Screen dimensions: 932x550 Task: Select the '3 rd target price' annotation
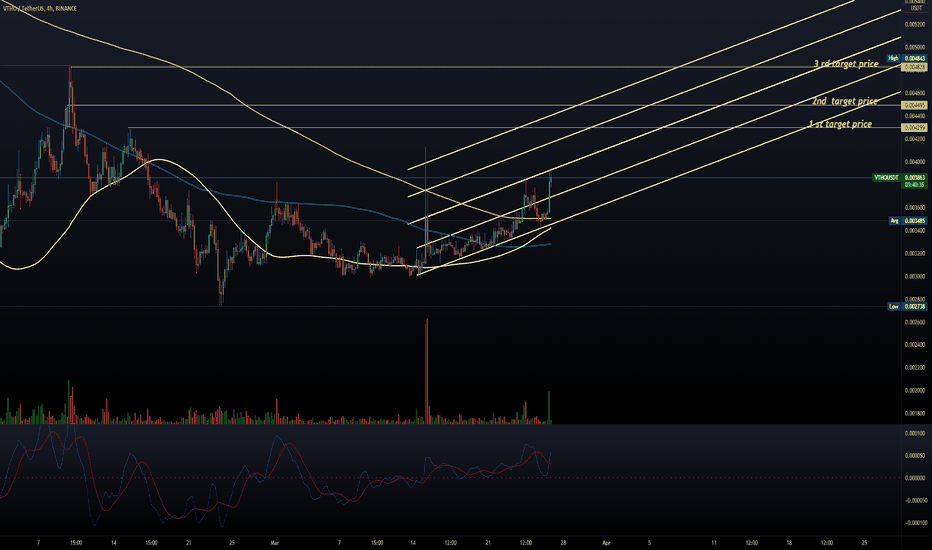tap(846, 64)
